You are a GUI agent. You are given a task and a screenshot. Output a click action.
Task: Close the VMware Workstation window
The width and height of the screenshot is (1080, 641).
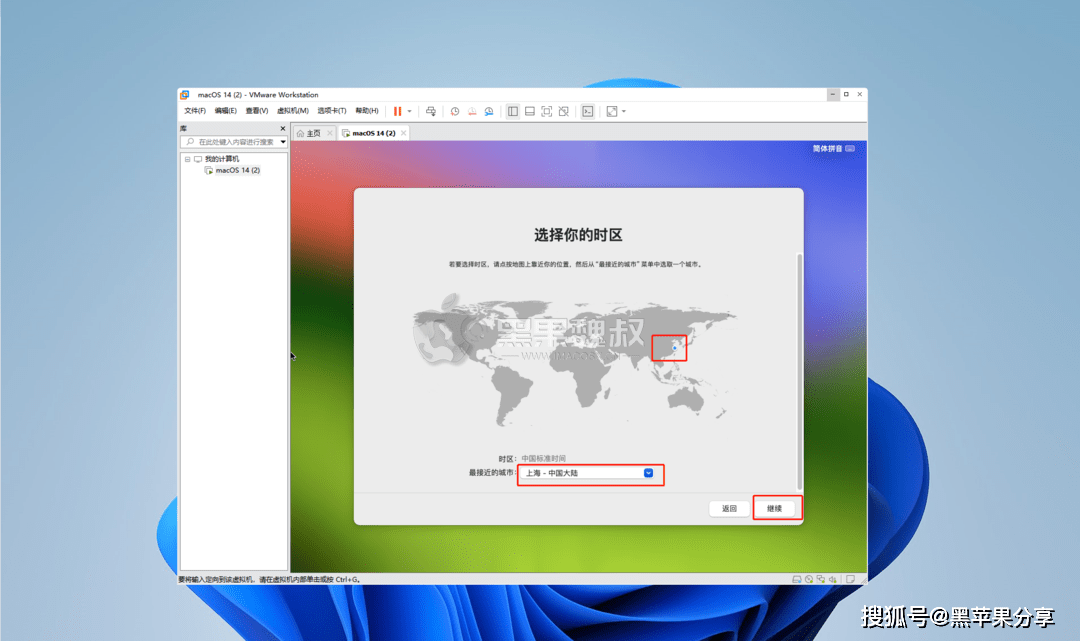(x=860, y=94)
